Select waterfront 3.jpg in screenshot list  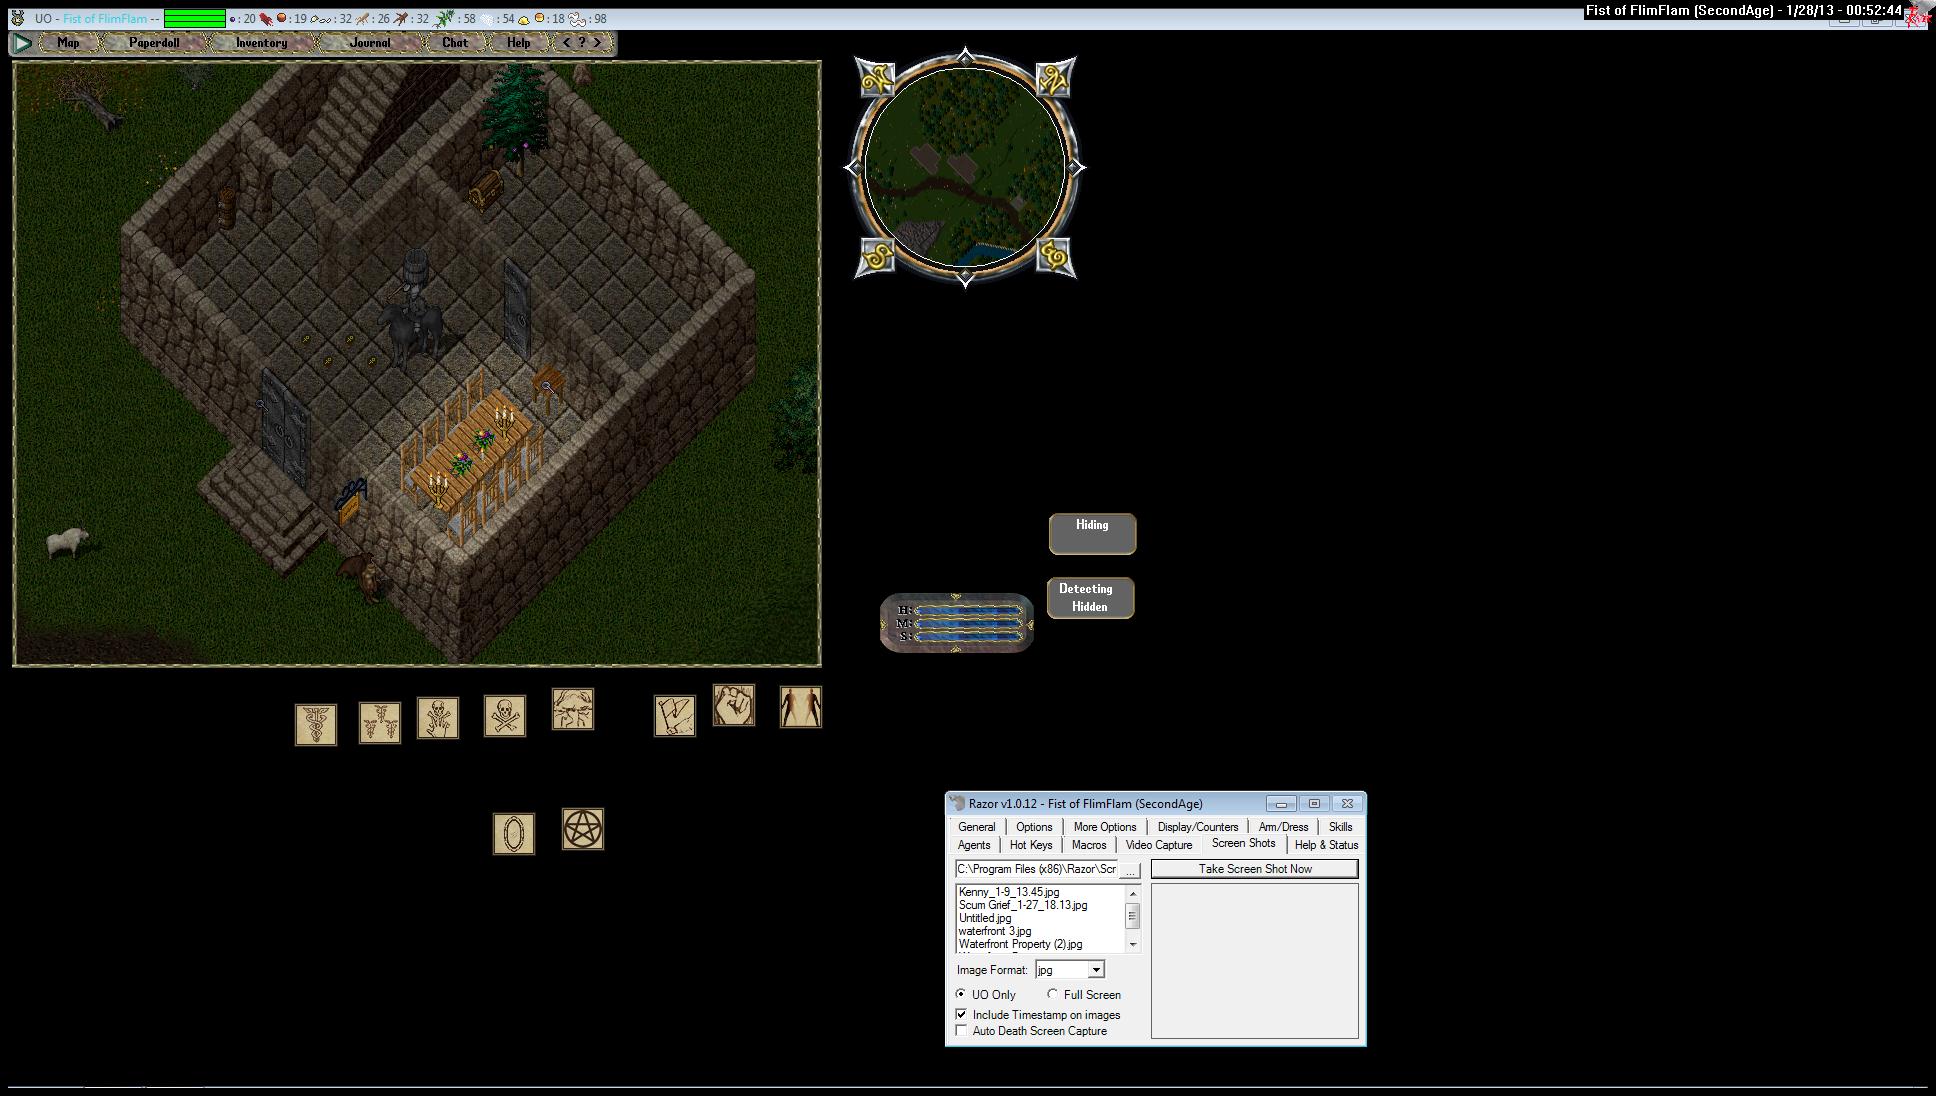[x=994, y=931]
